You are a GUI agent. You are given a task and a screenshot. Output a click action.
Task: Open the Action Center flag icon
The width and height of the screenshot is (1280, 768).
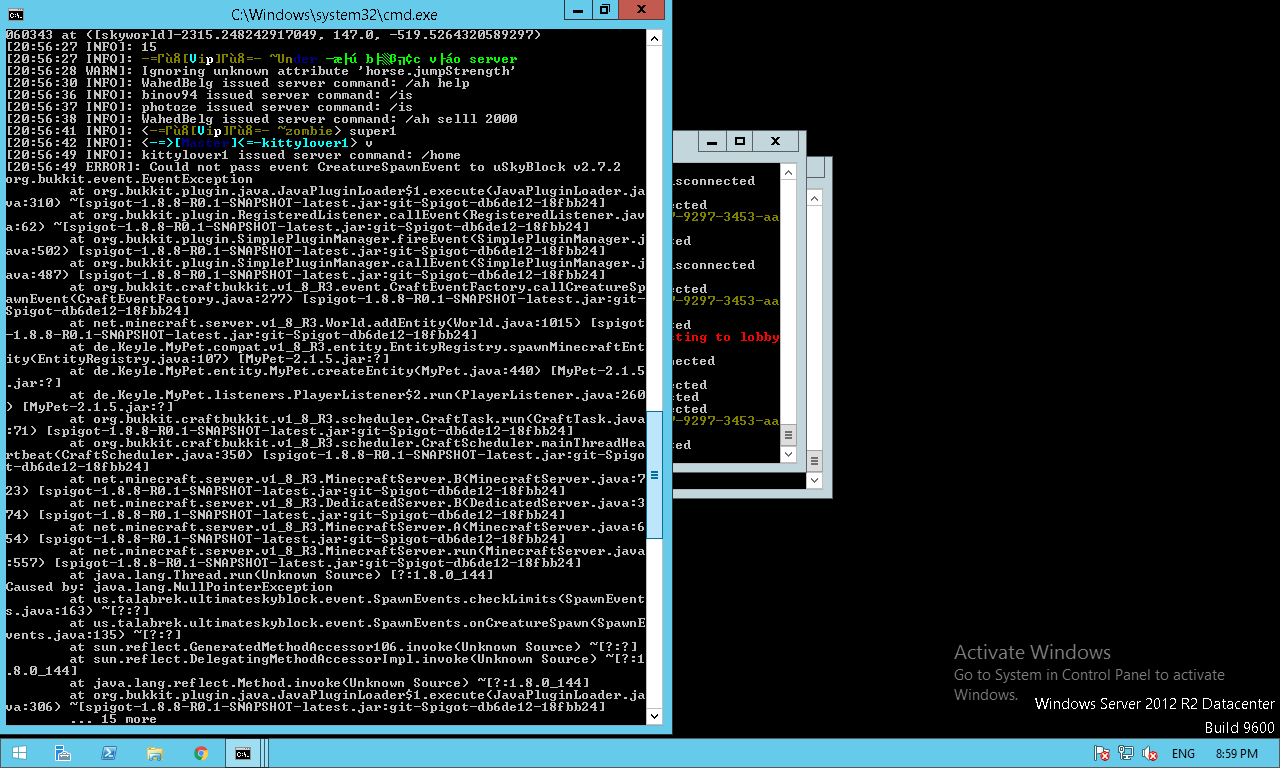tap(1101, 753)
